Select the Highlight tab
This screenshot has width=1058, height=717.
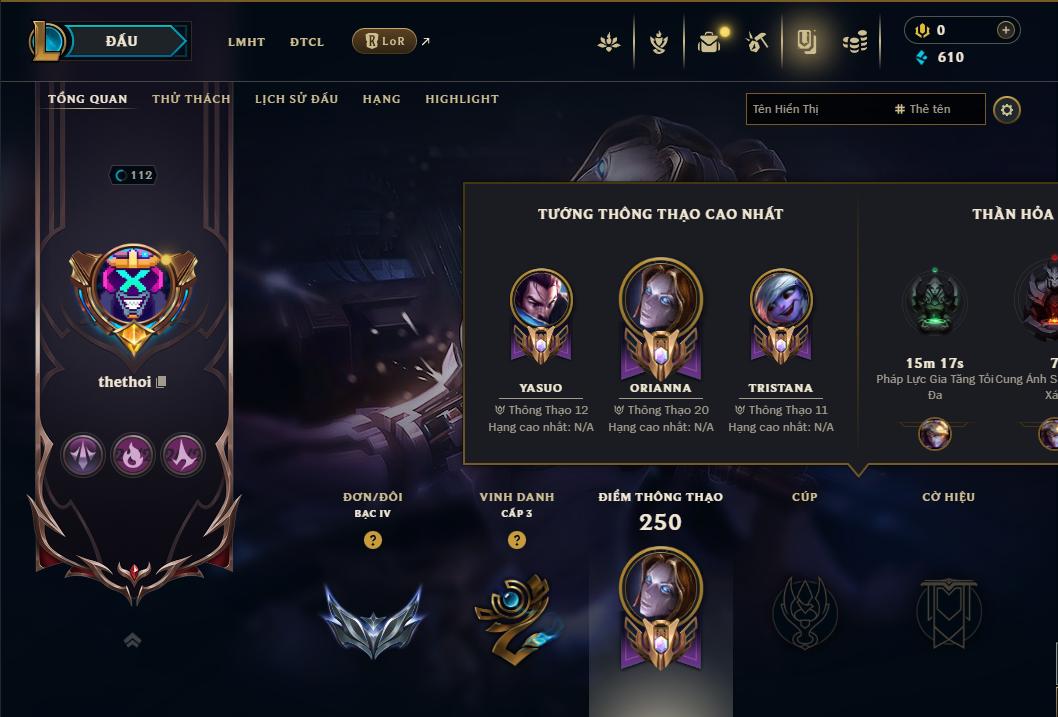[462, 99]
